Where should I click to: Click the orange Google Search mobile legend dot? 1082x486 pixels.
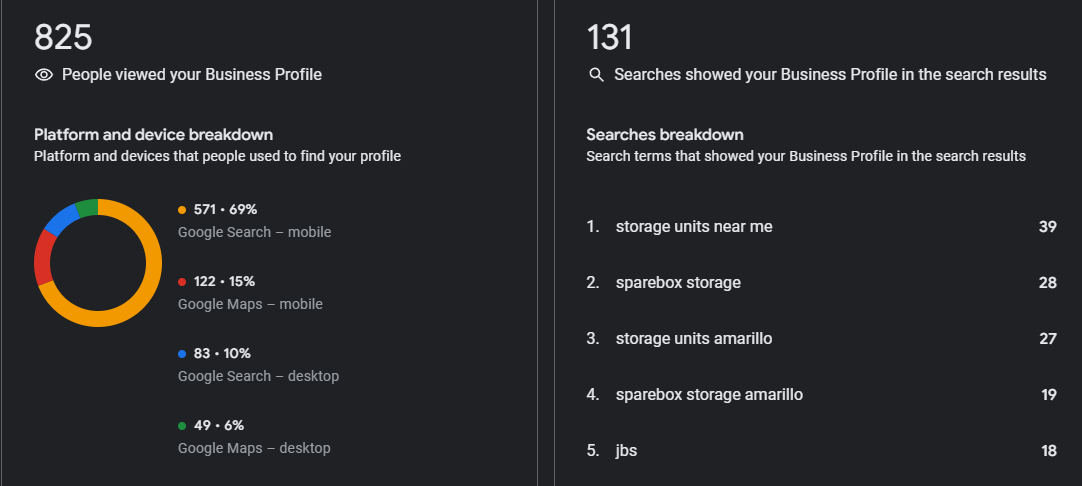(x=182, y=210)
